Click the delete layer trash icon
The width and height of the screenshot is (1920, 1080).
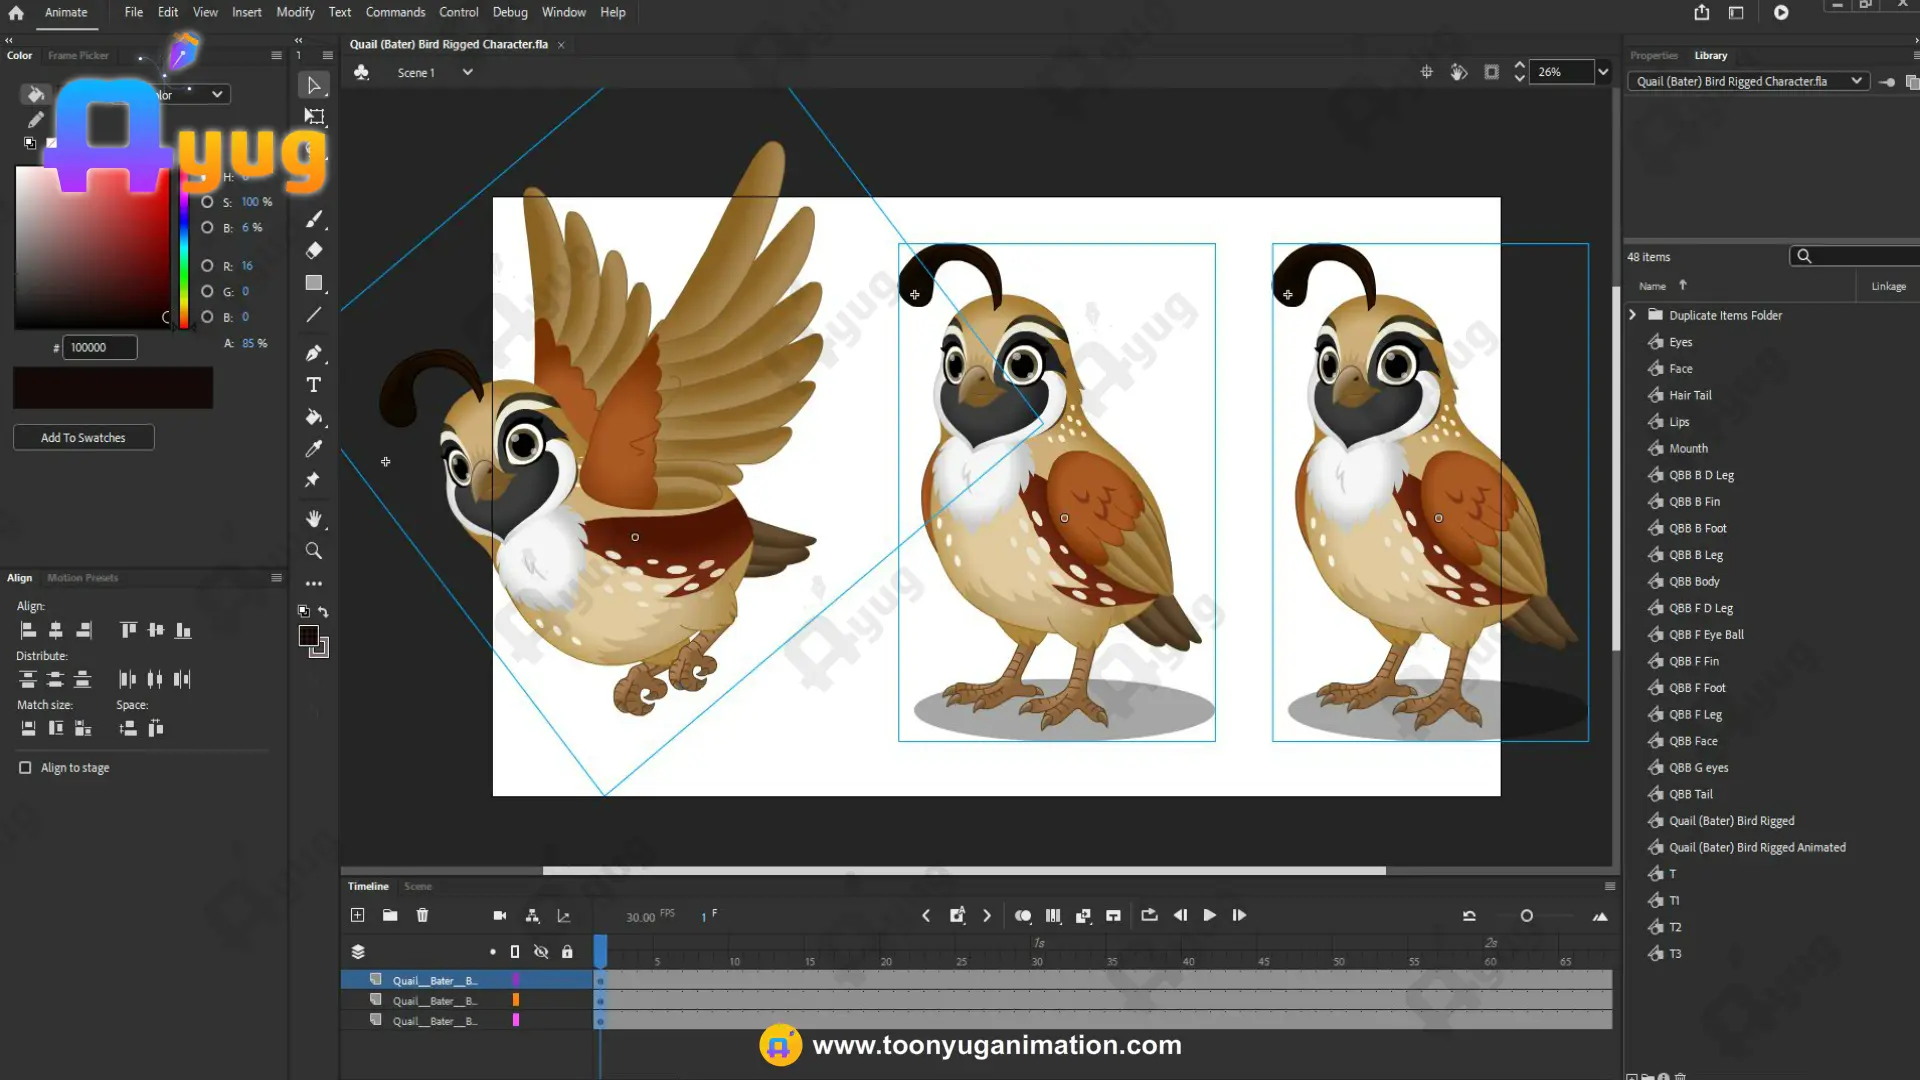[422, 915]
